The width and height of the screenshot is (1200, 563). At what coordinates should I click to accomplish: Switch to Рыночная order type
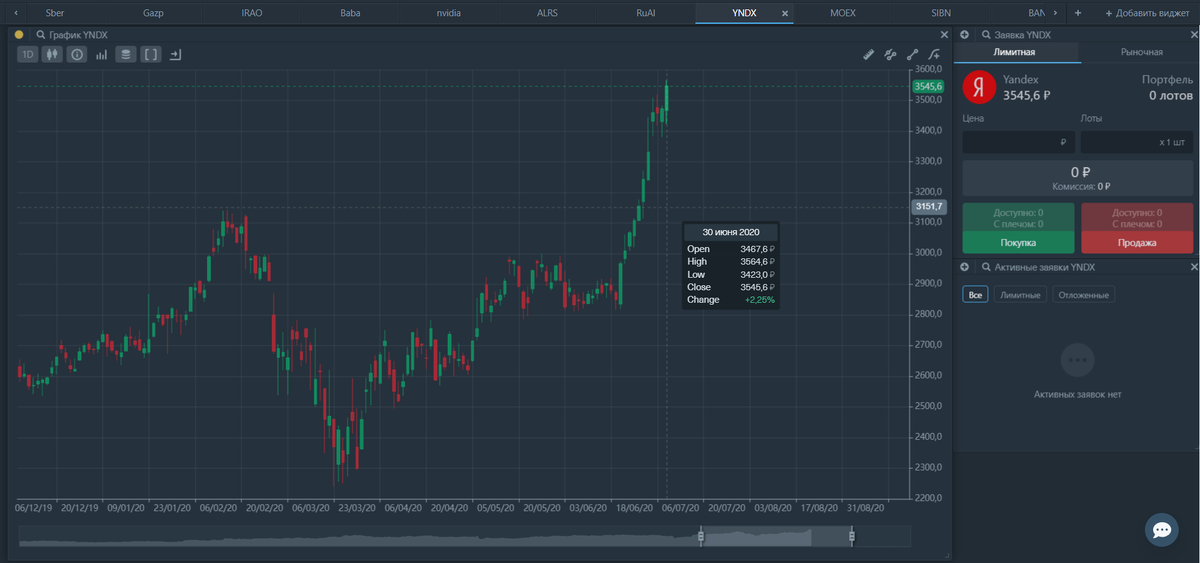(x=1141, y=52)
